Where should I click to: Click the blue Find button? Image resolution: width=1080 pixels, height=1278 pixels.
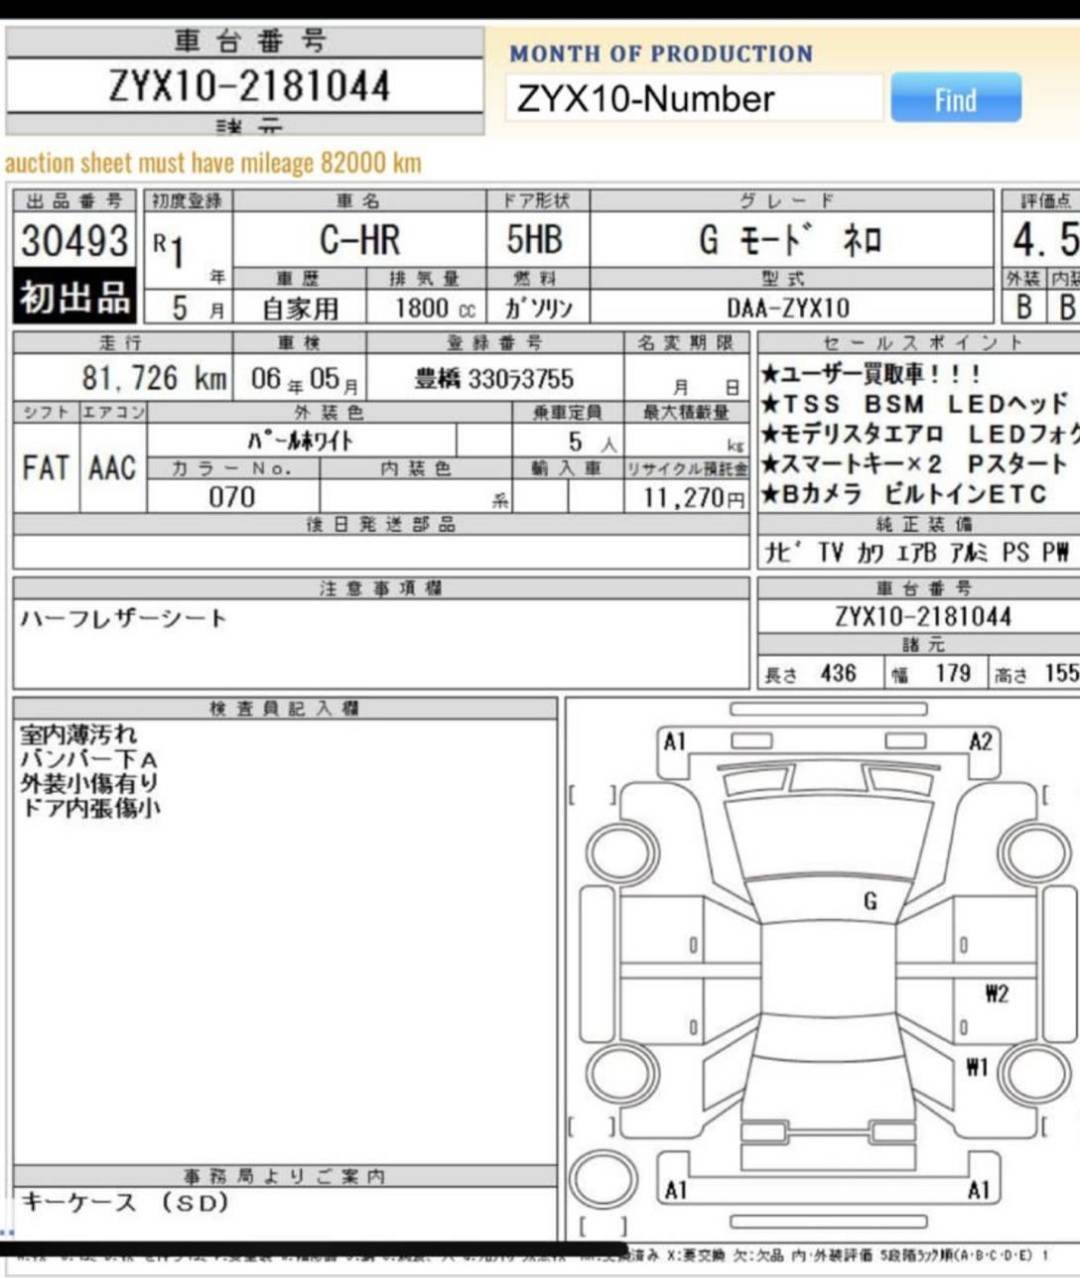coord(956,98)
